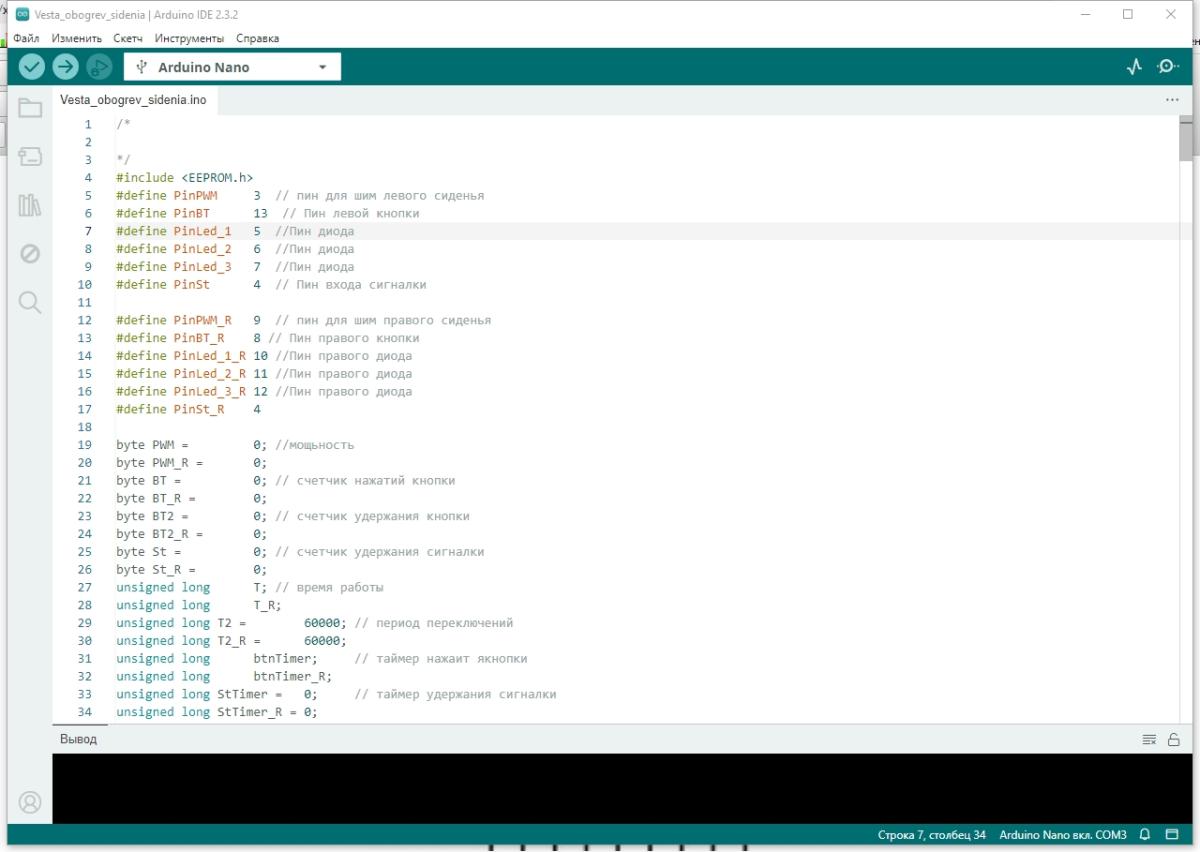Start debugging with the debug icon
The width and height of the screenshot is (1200, 852).
(98, 67)
